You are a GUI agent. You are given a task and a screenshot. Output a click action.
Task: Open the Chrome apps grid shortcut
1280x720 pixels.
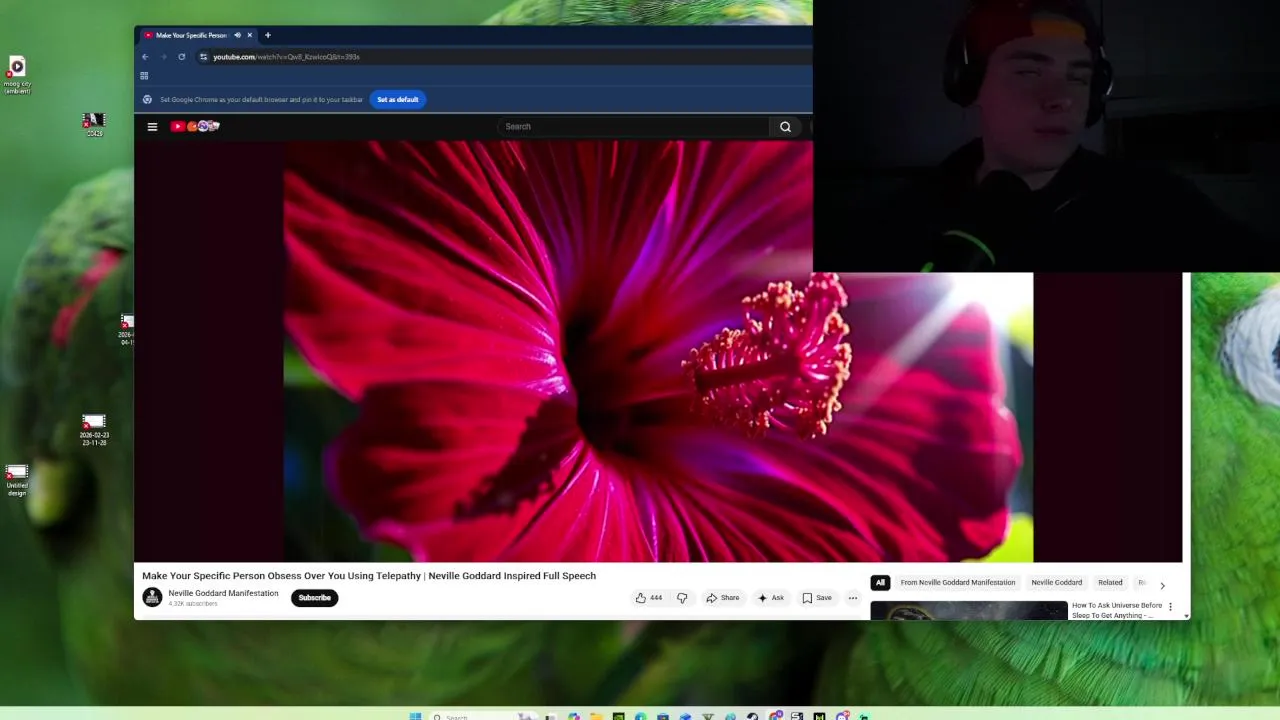(144, 76)
